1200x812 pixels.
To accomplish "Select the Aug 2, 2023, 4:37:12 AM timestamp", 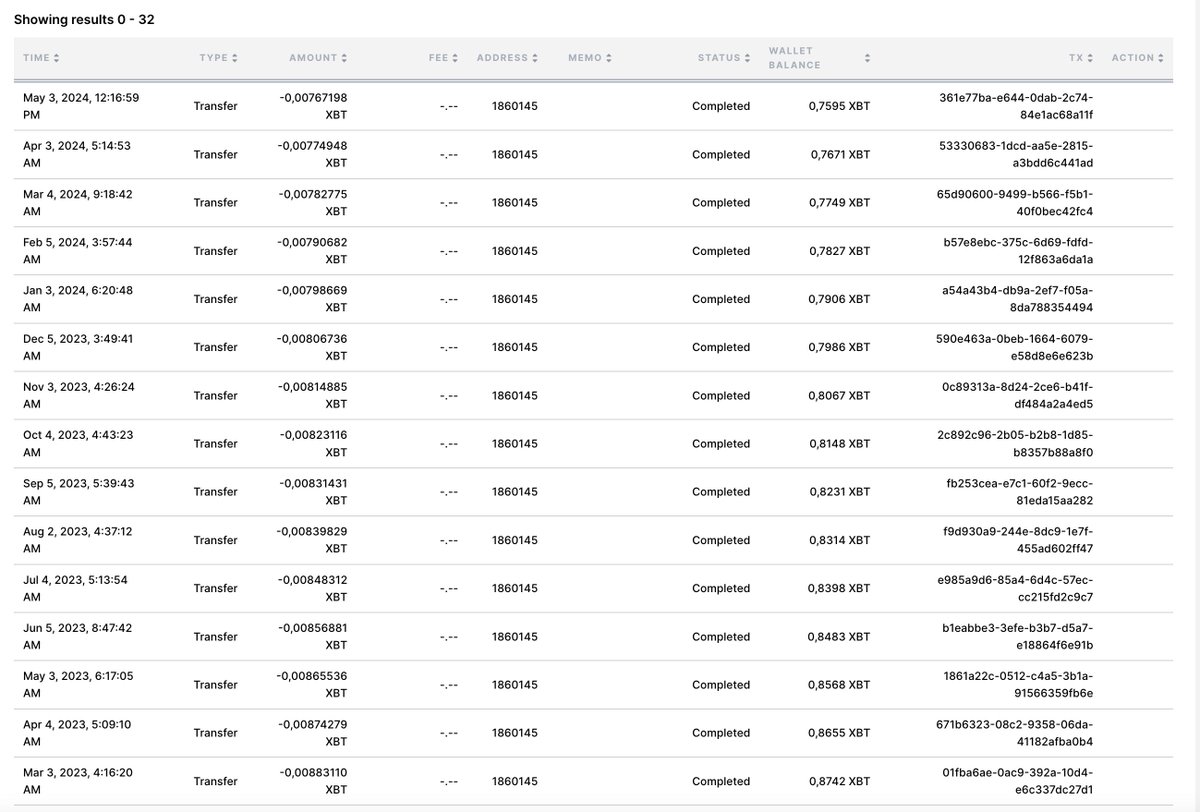I will pyautogui.click(x=78, y=540).
